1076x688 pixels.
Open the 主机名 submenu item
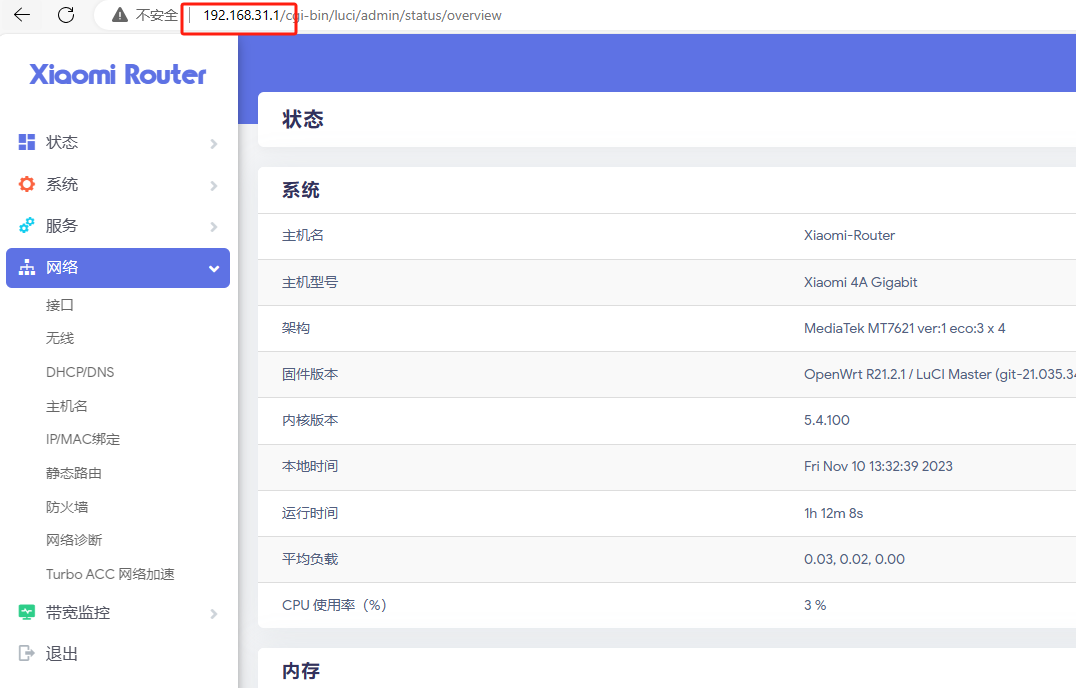click(x=67, y=406)
